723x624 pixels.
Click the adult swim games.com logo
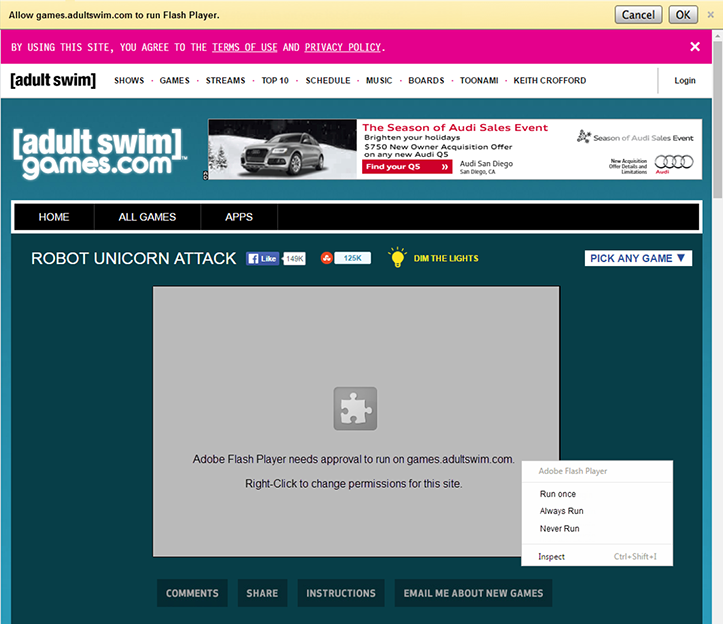pyautogui.click(x=99, y=153)
